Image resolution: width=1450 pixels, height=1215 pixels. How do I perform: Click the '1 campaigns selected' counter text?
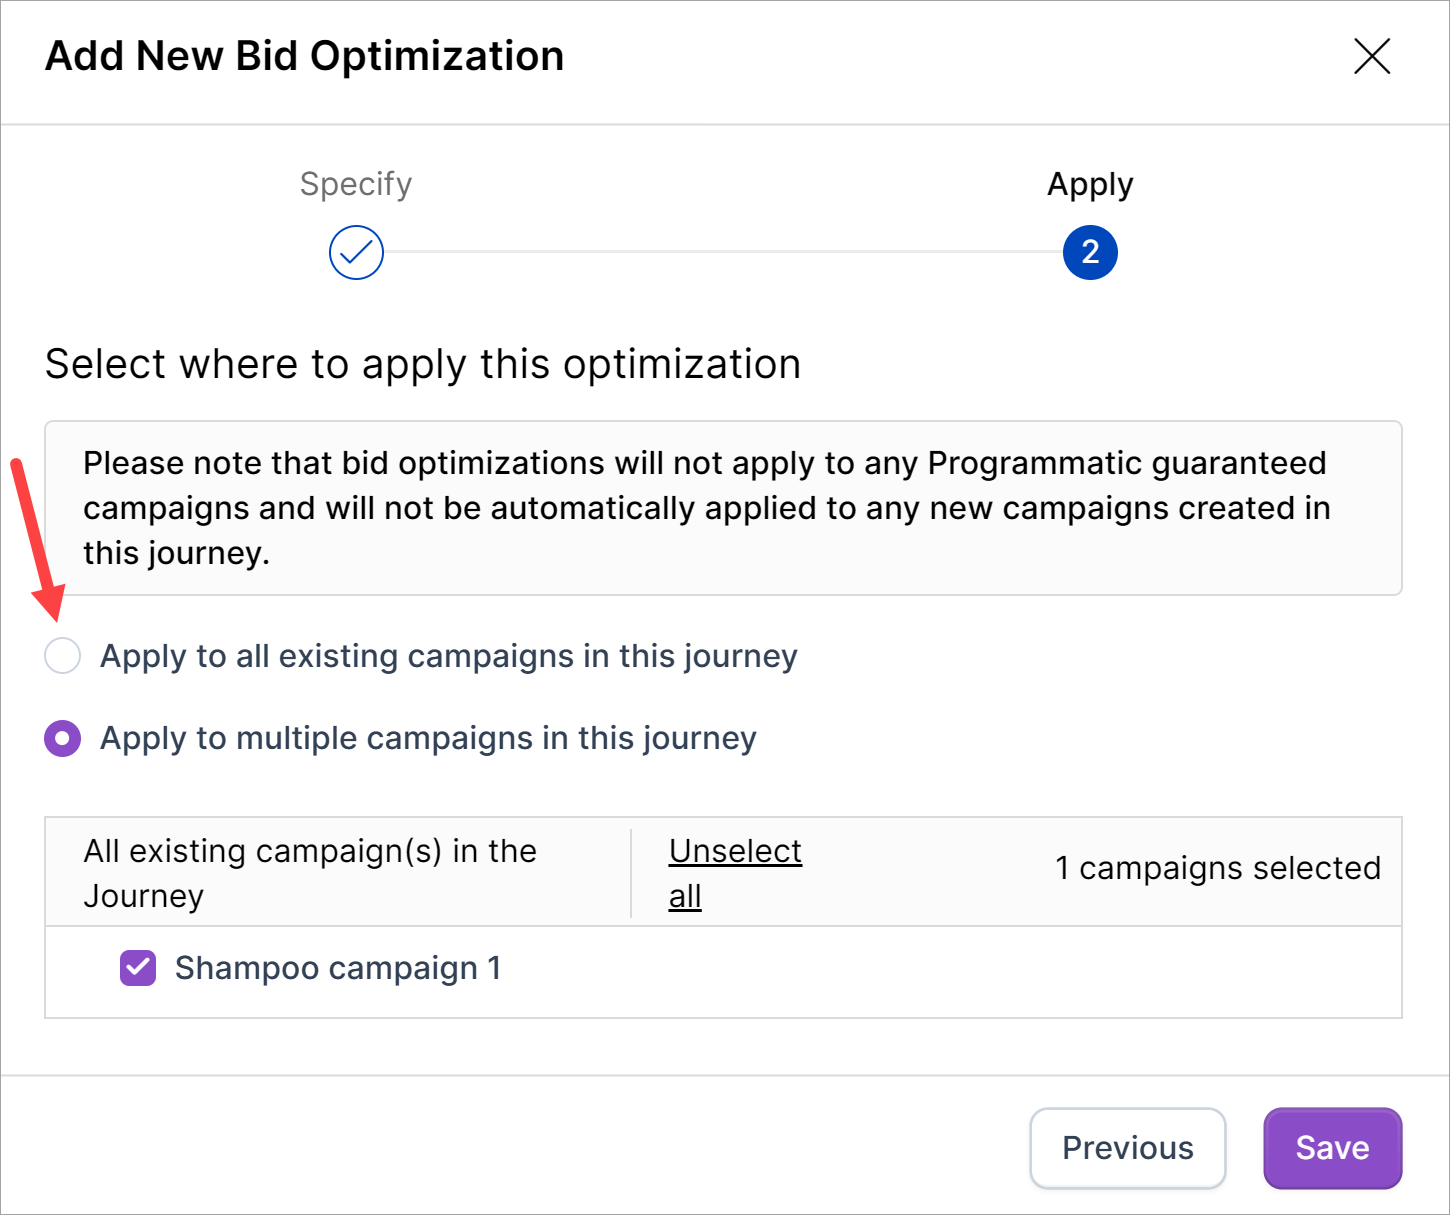(1217, 868)
